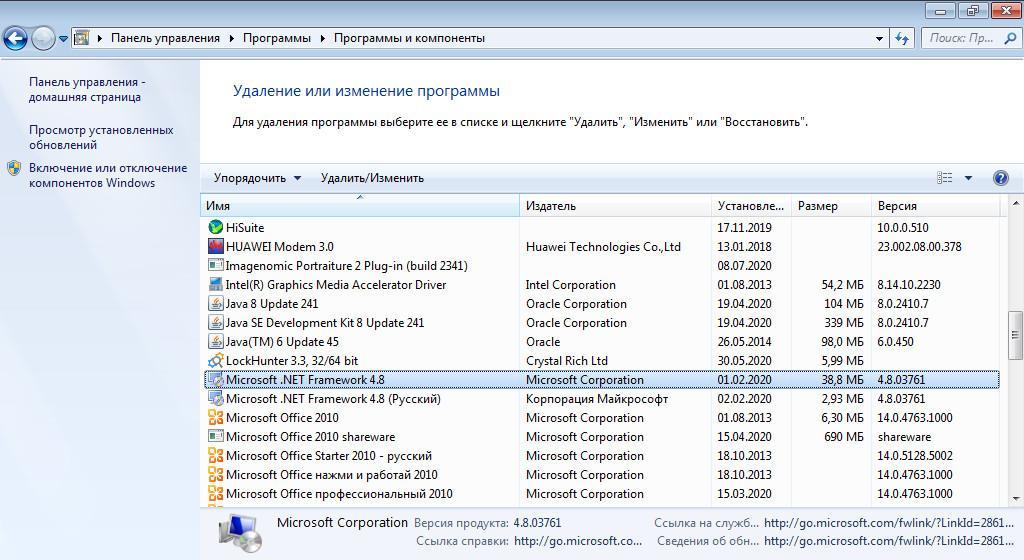Sort by the Размер column header
The height and width of the screenshot is (560, 1024).
[x=831, y=206]
